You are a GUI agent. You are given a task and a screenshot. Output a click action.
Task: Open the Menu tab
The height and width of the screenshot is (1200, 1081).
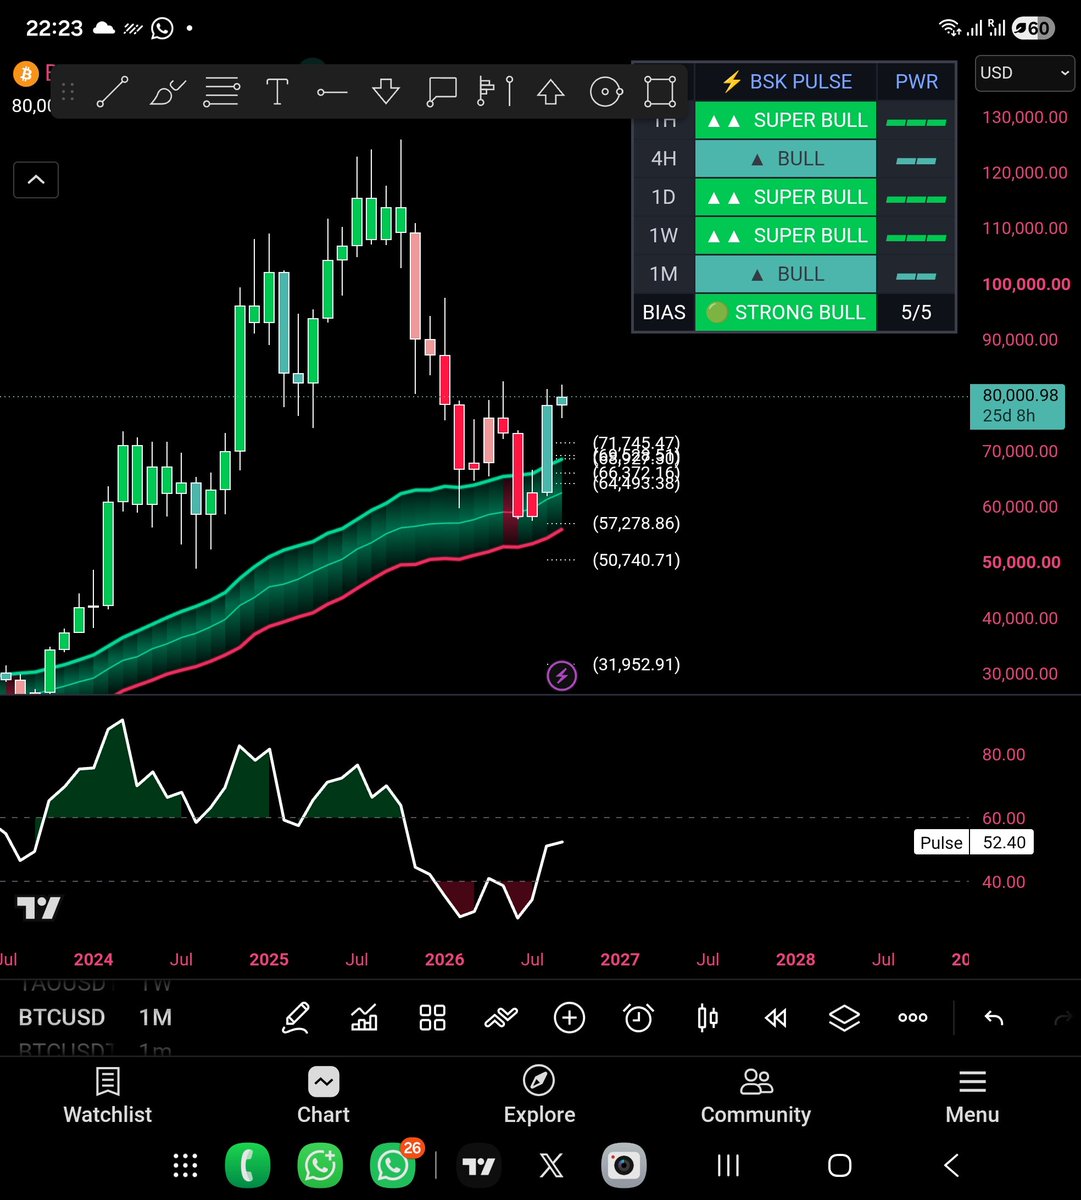[x=972, y=1096]
